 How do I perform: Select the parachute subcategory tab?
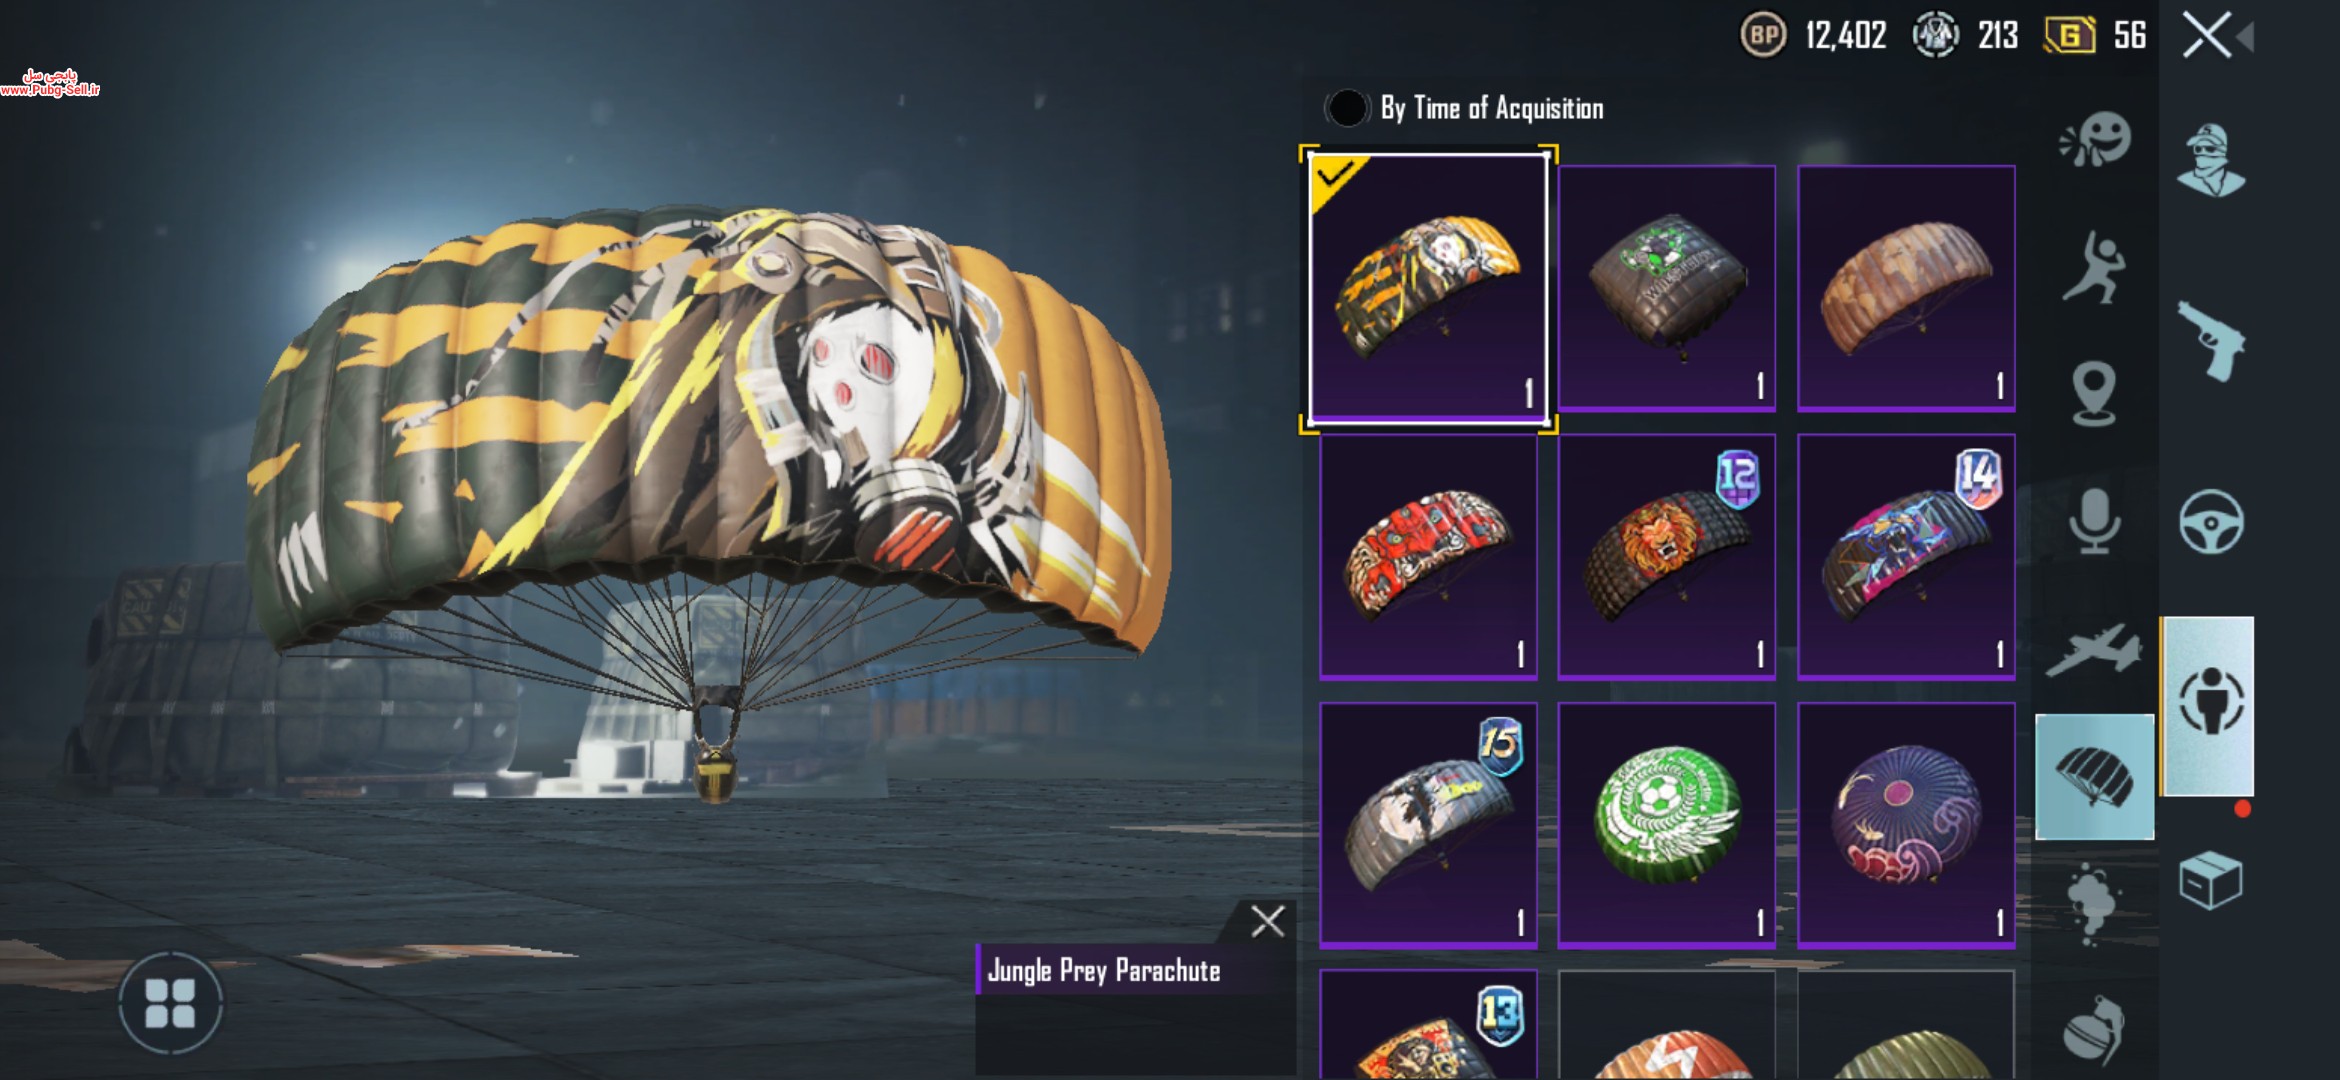tap(2094, 777)
